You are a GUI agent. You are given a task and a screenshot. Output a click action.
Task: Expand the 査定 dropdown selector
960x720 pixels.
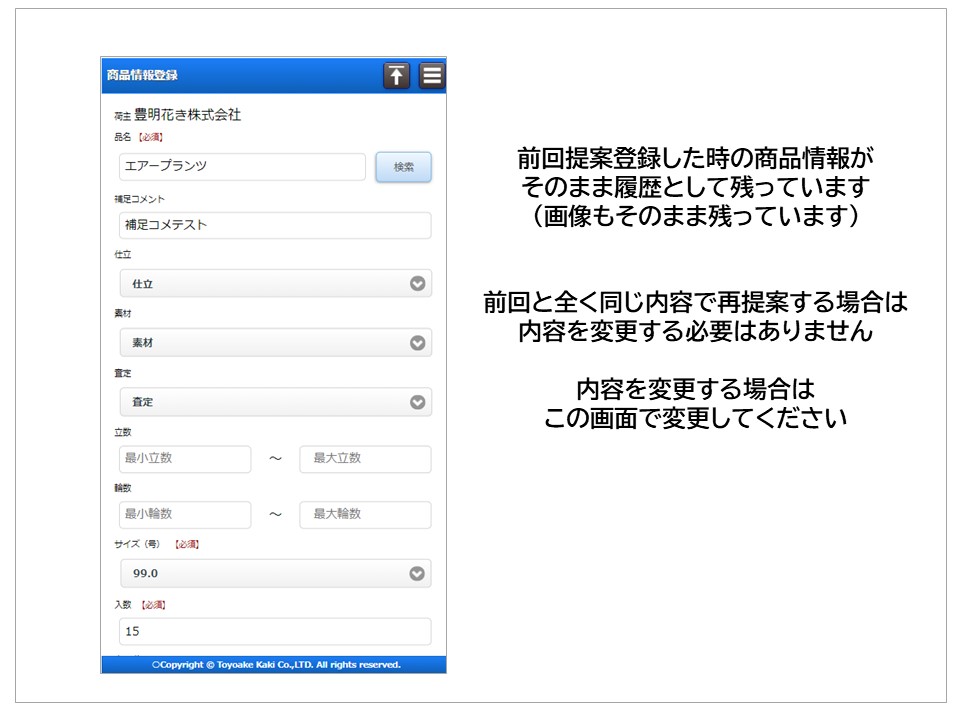pos(275,402)
